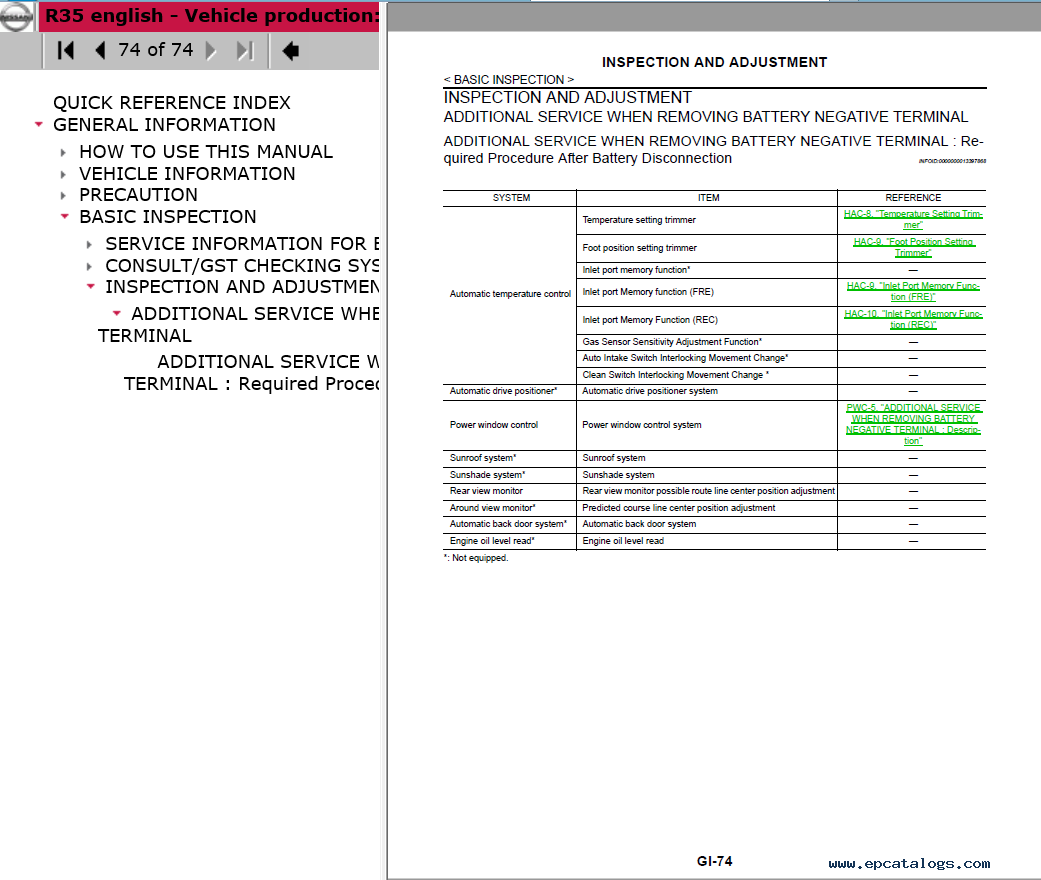Expand the PRECAUTION node
The height and width of the screenshot is (880, 1041).
click(x=64, y=195)
